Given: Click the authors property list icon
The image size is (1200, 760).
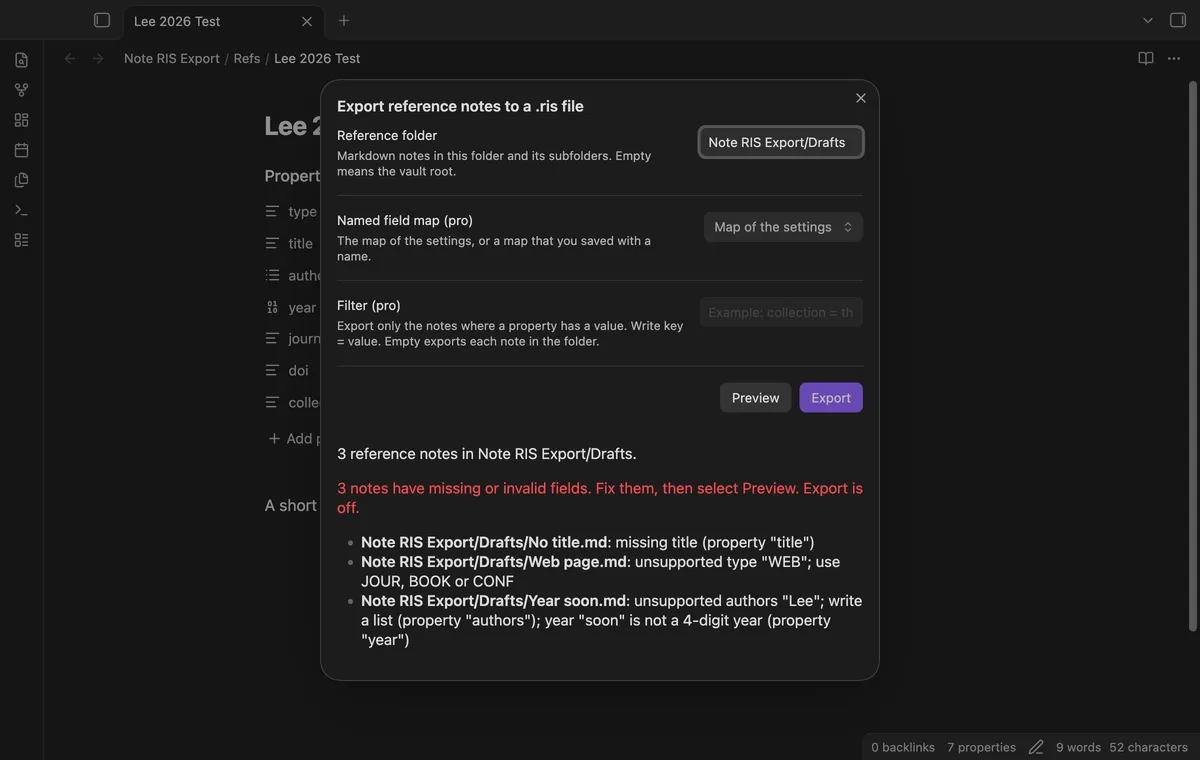Looking at the screenshot, I should click(272, 275).
